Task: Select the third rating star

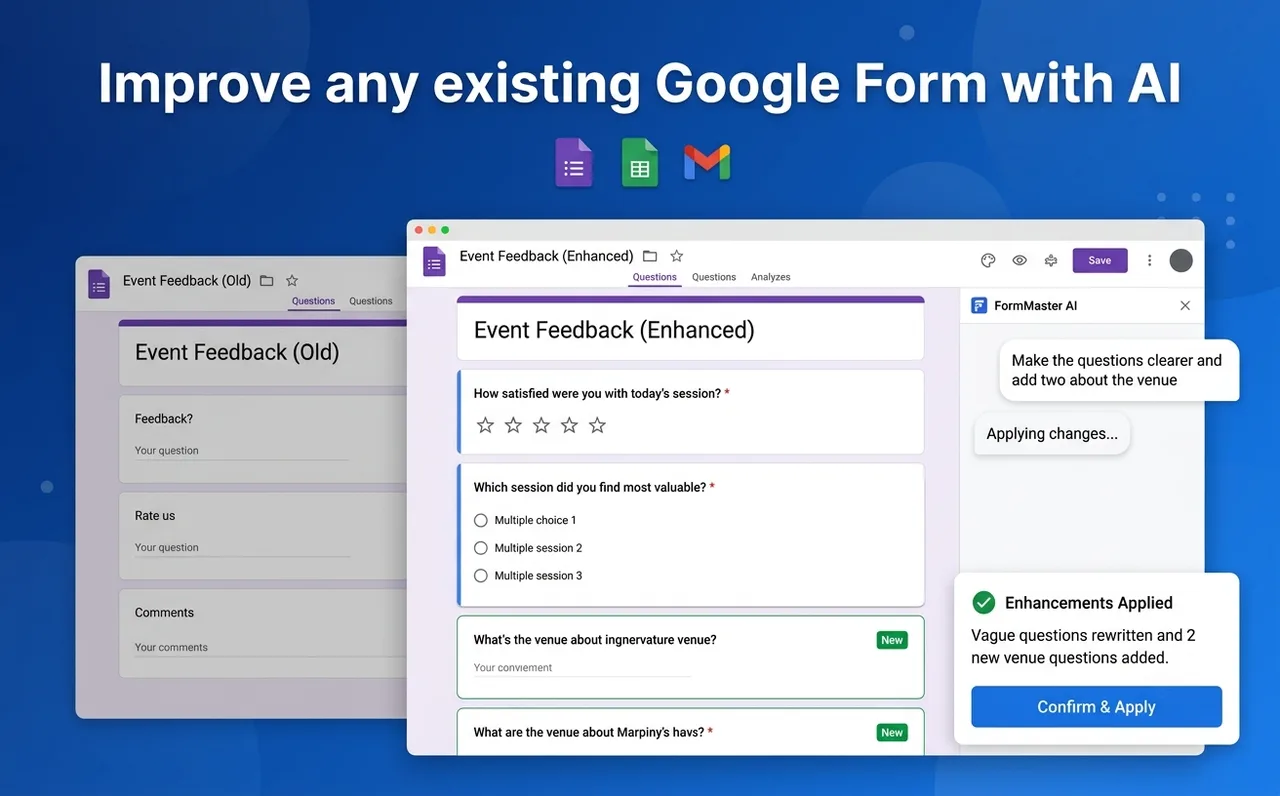Action: (541, 425)
